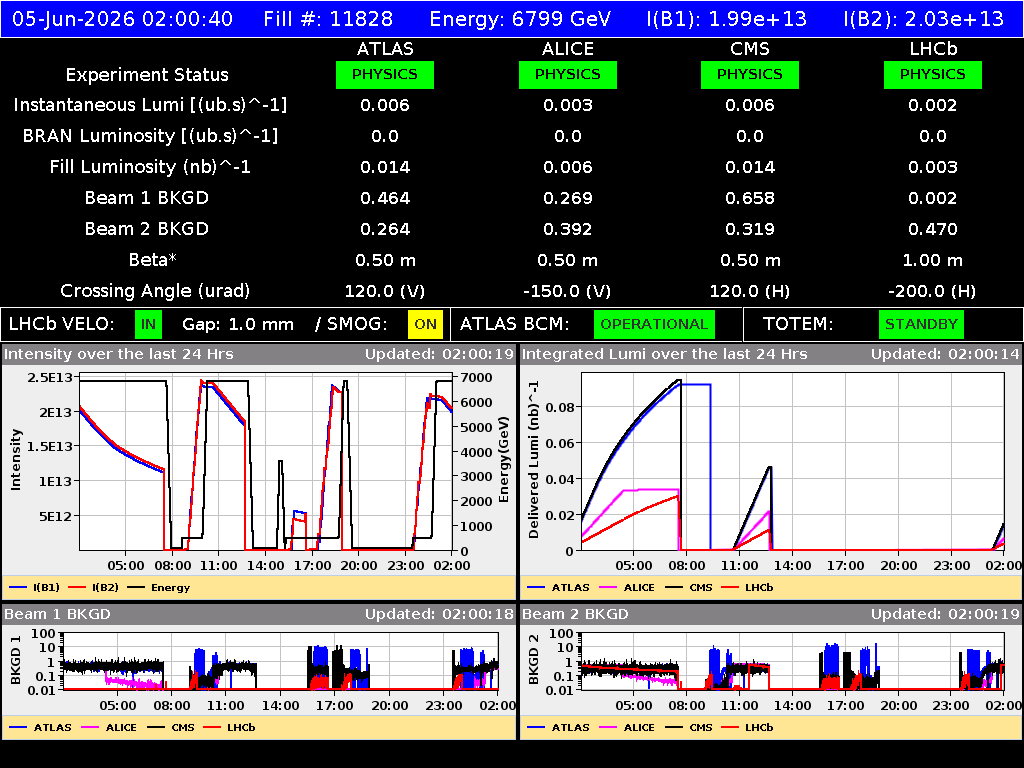
Task: Click Intensity over the last 24 Hrs title
Action: click(119, 354)
